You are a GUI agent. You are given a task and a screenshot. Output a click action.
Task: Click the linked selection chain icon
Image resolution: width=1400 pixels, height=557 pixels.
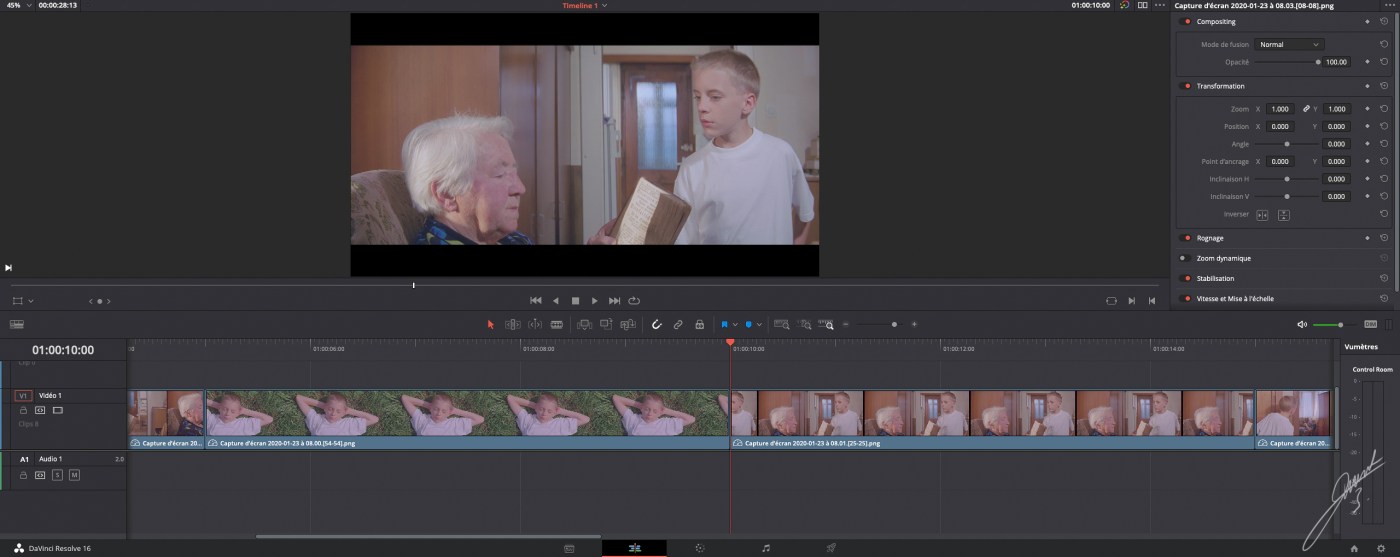point(678,324)
